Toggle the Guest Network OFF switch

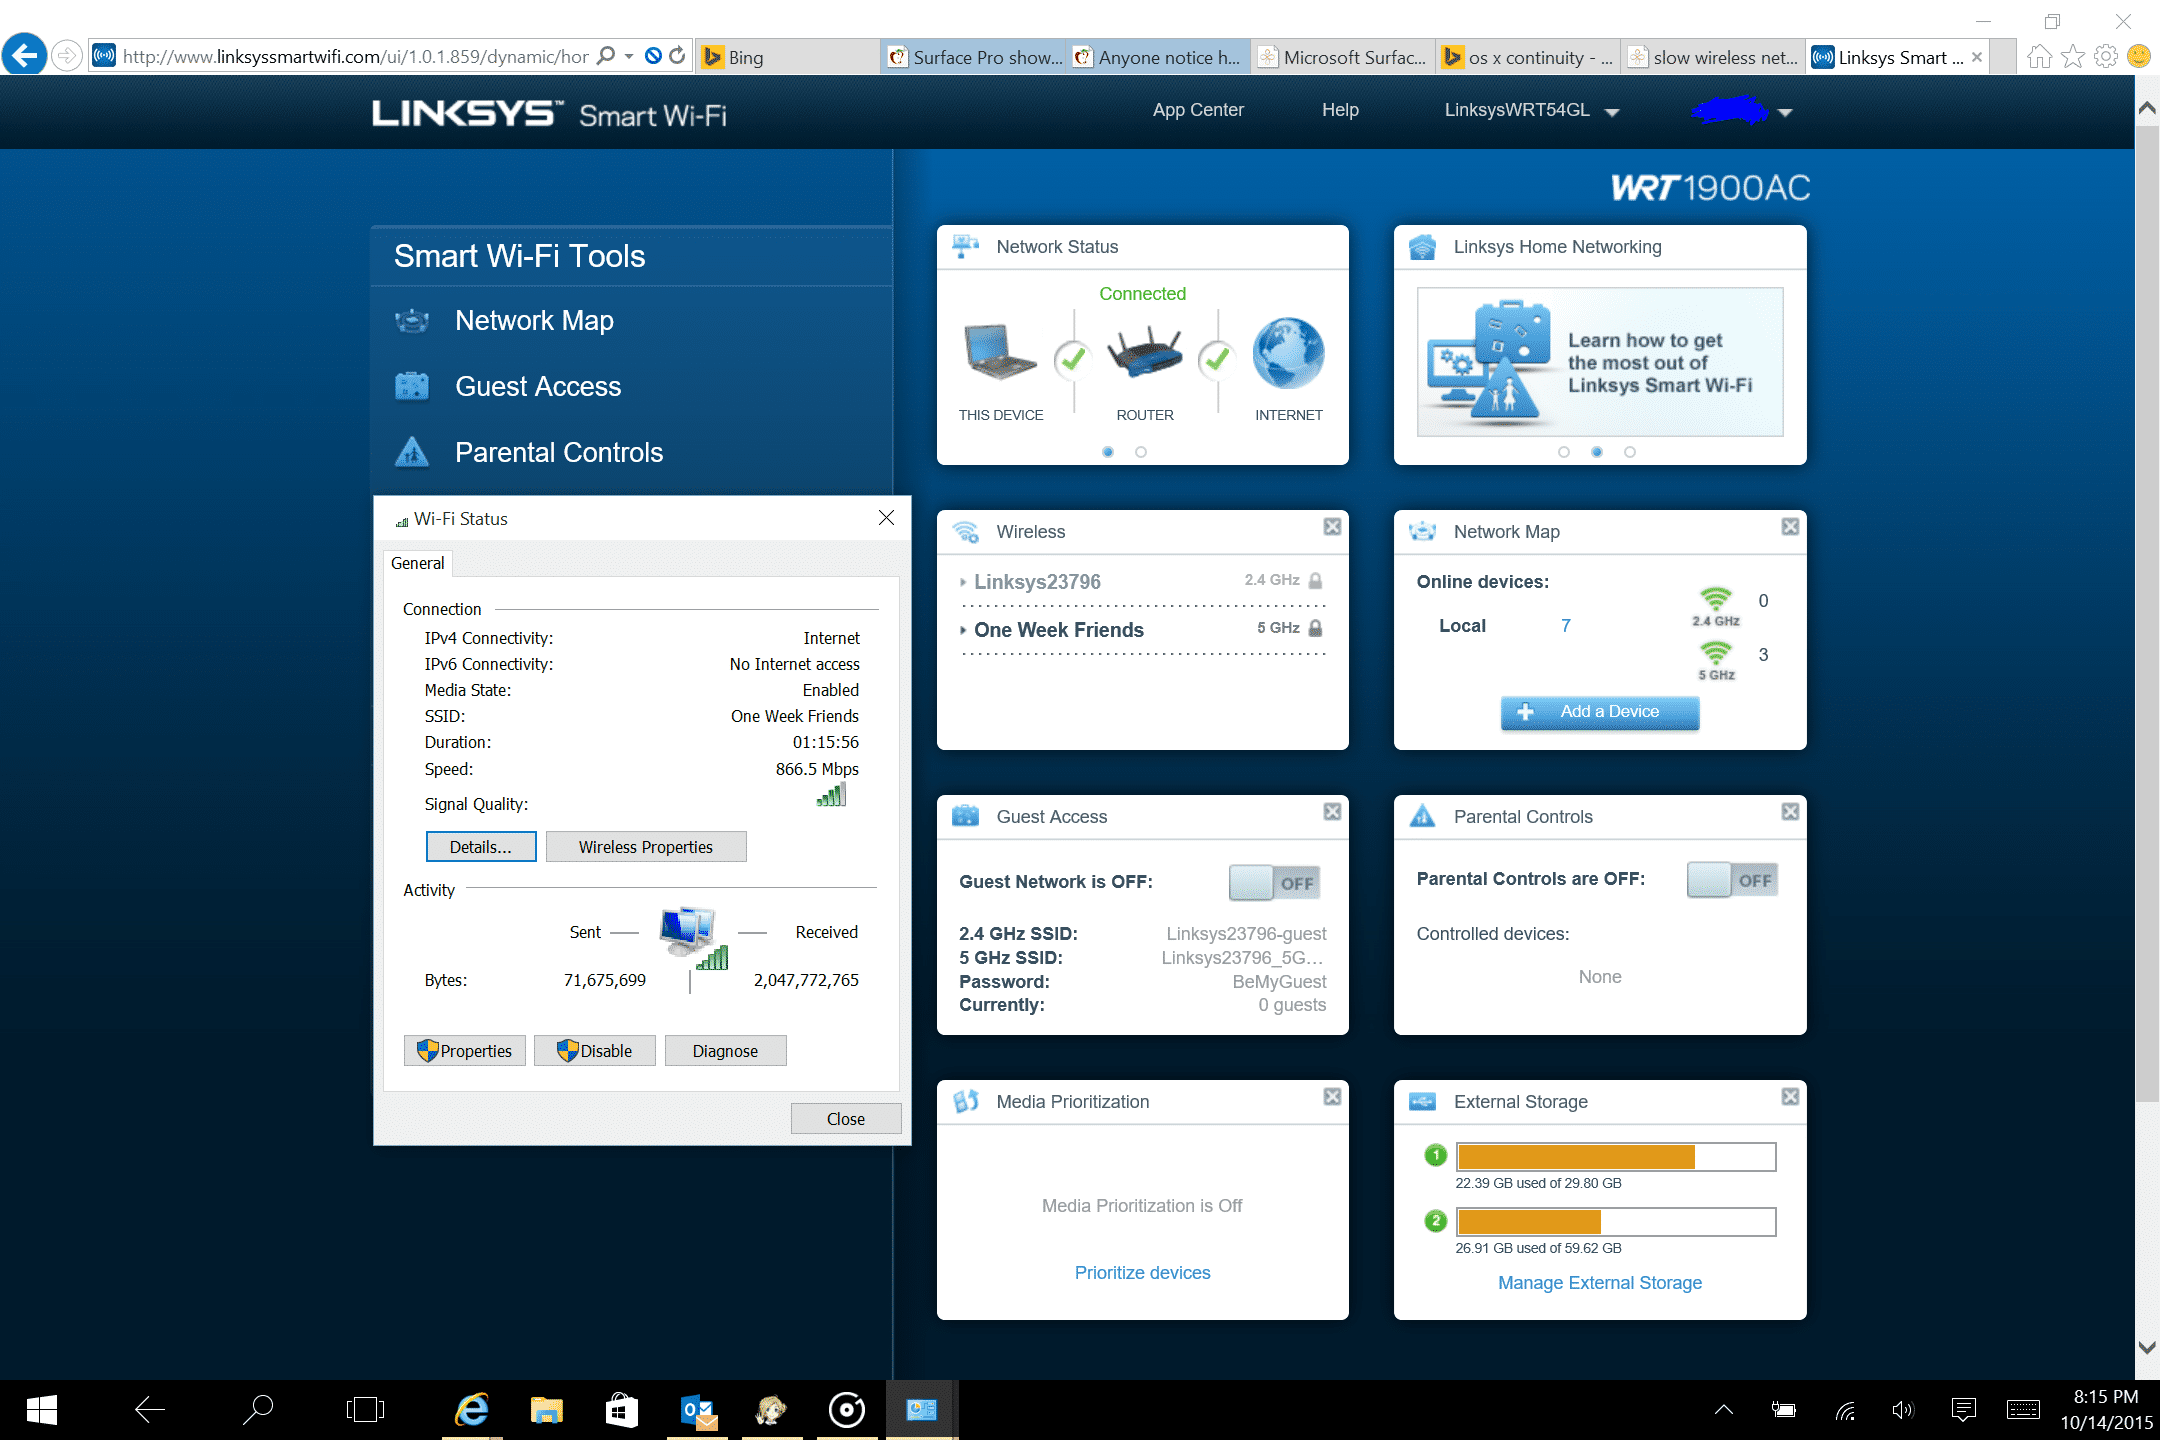pos(1275,883)
